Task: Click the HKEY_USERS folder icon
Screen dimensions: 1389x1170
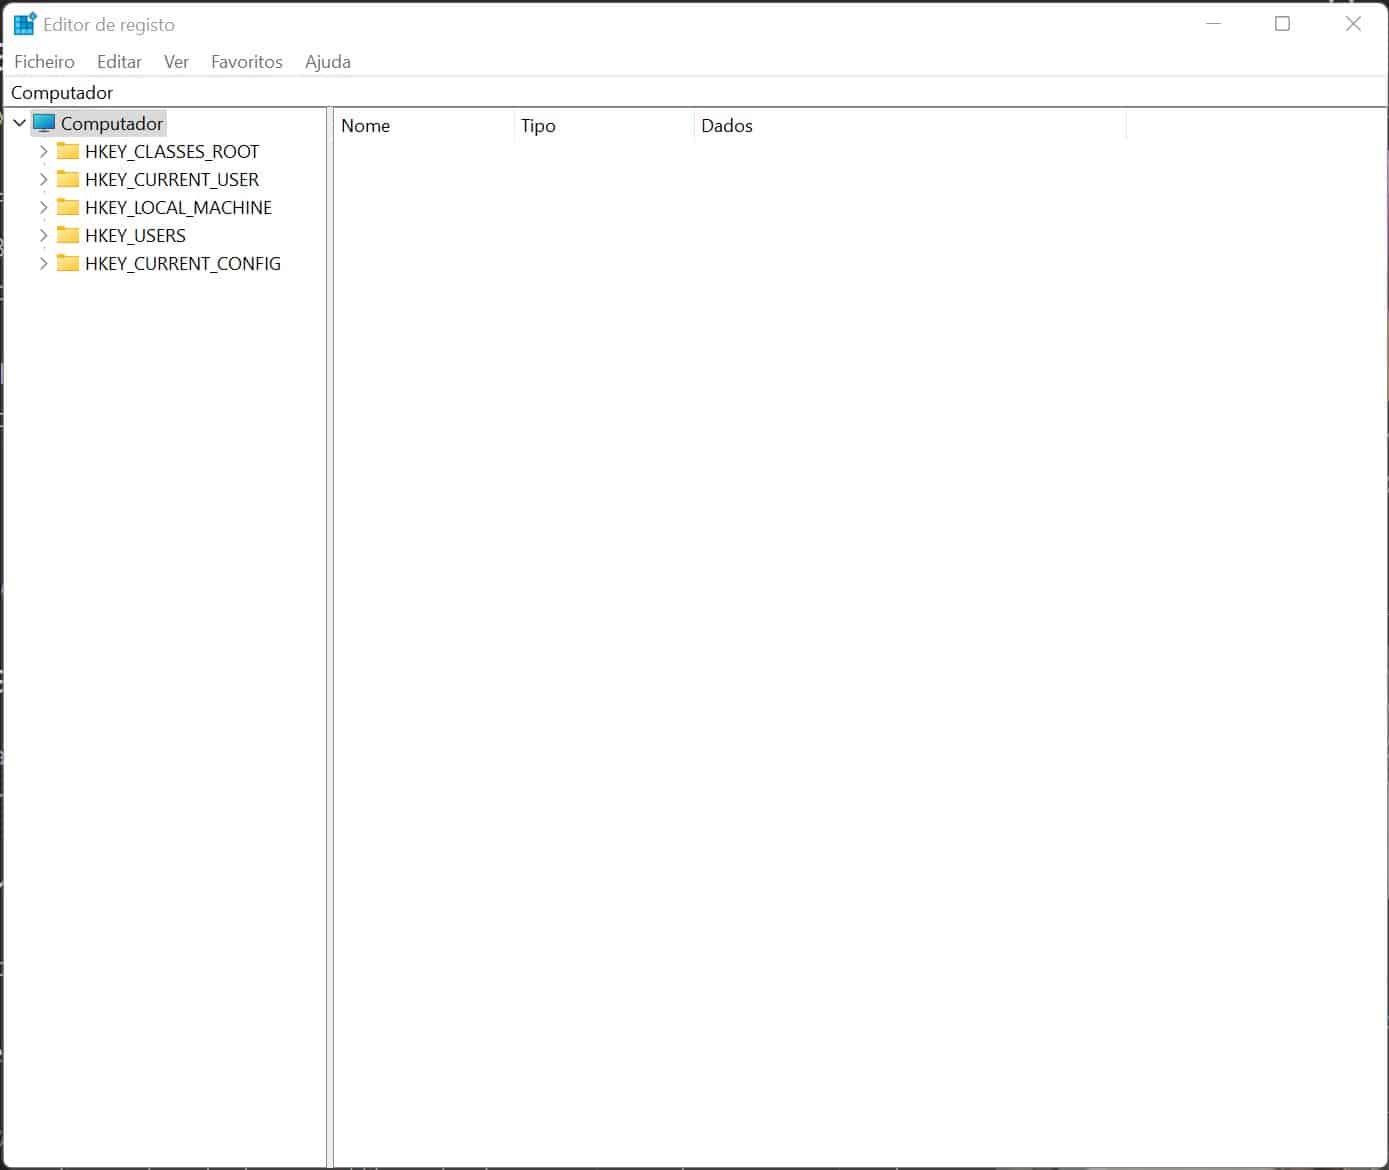Action: coord(68,235)
